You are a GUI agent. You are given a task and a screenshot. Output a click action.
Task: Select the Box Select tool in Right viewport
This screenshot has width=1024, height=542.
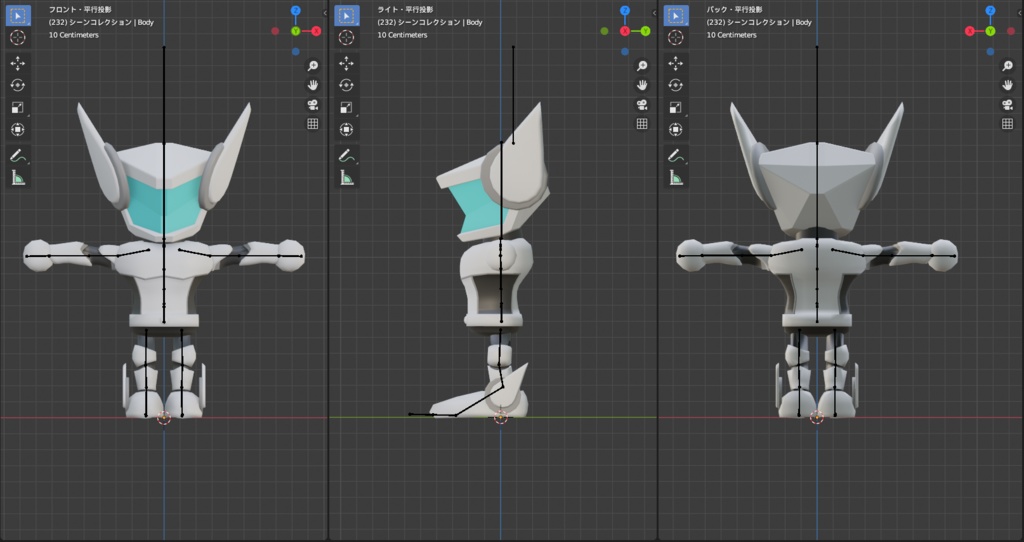click(347, 16)
